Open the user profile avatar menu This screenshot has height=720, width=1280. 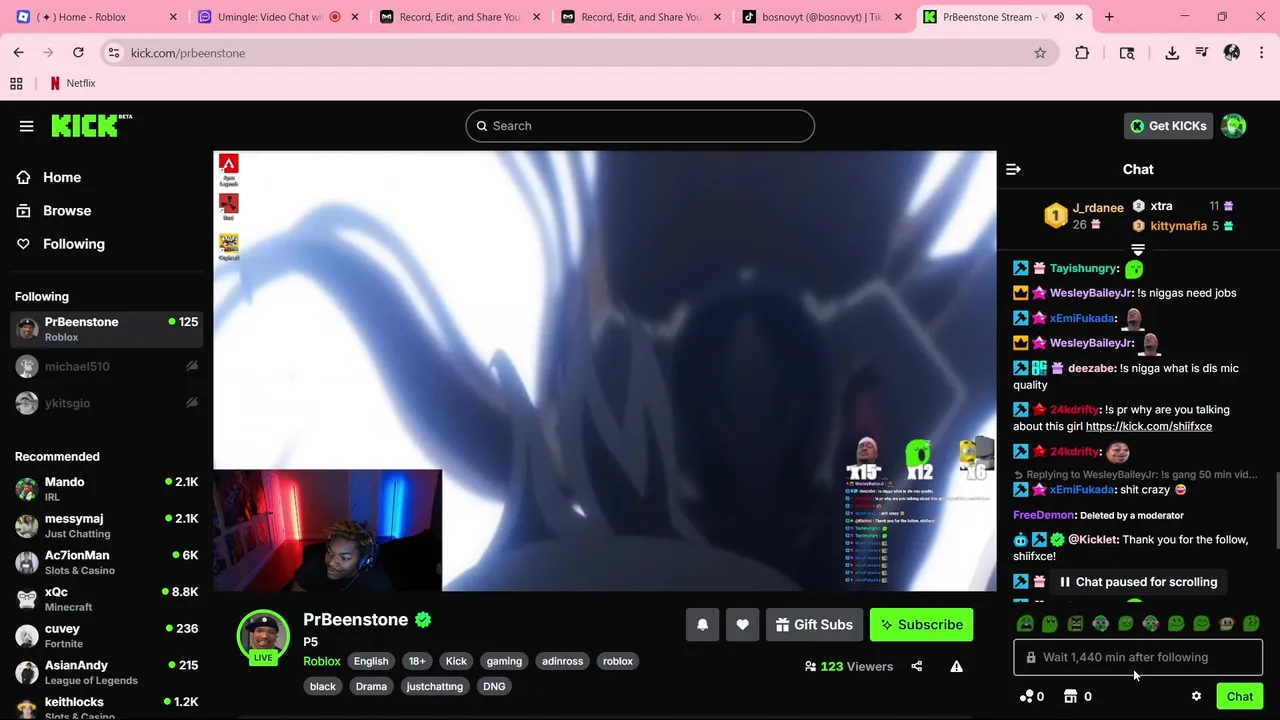click(x=1234, y=126)
